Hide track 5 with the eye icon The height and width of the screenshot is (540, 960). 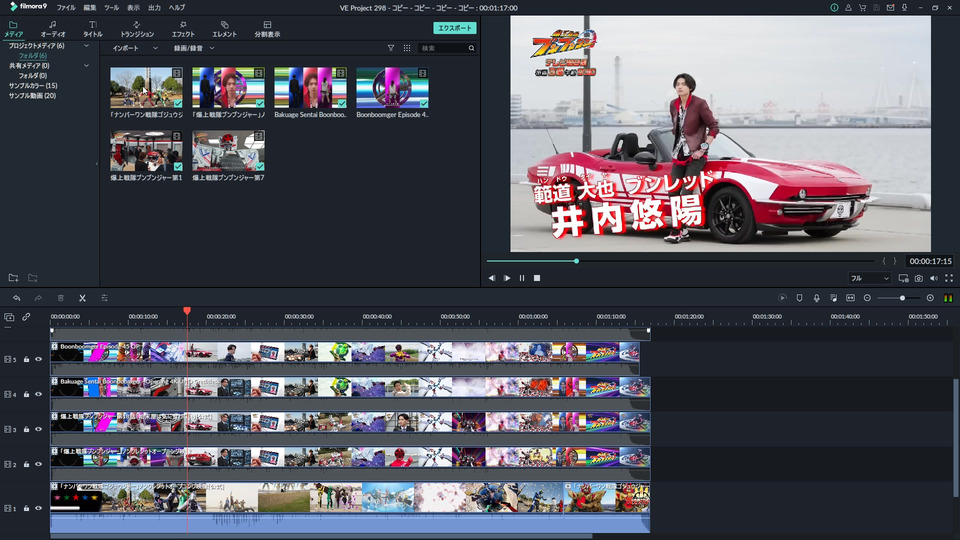[39, 359]
